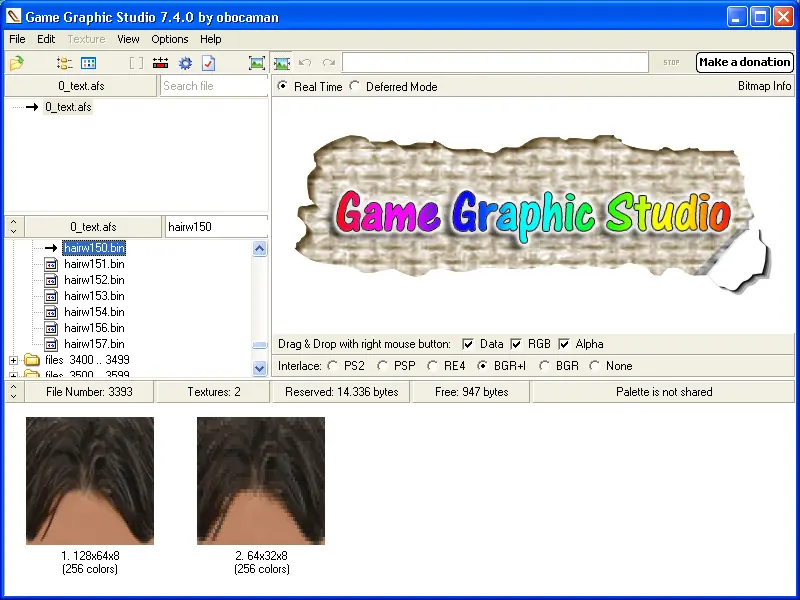The image size is (800, 600).
Task: Click the stretch image width icon
Action: point(282,63)
